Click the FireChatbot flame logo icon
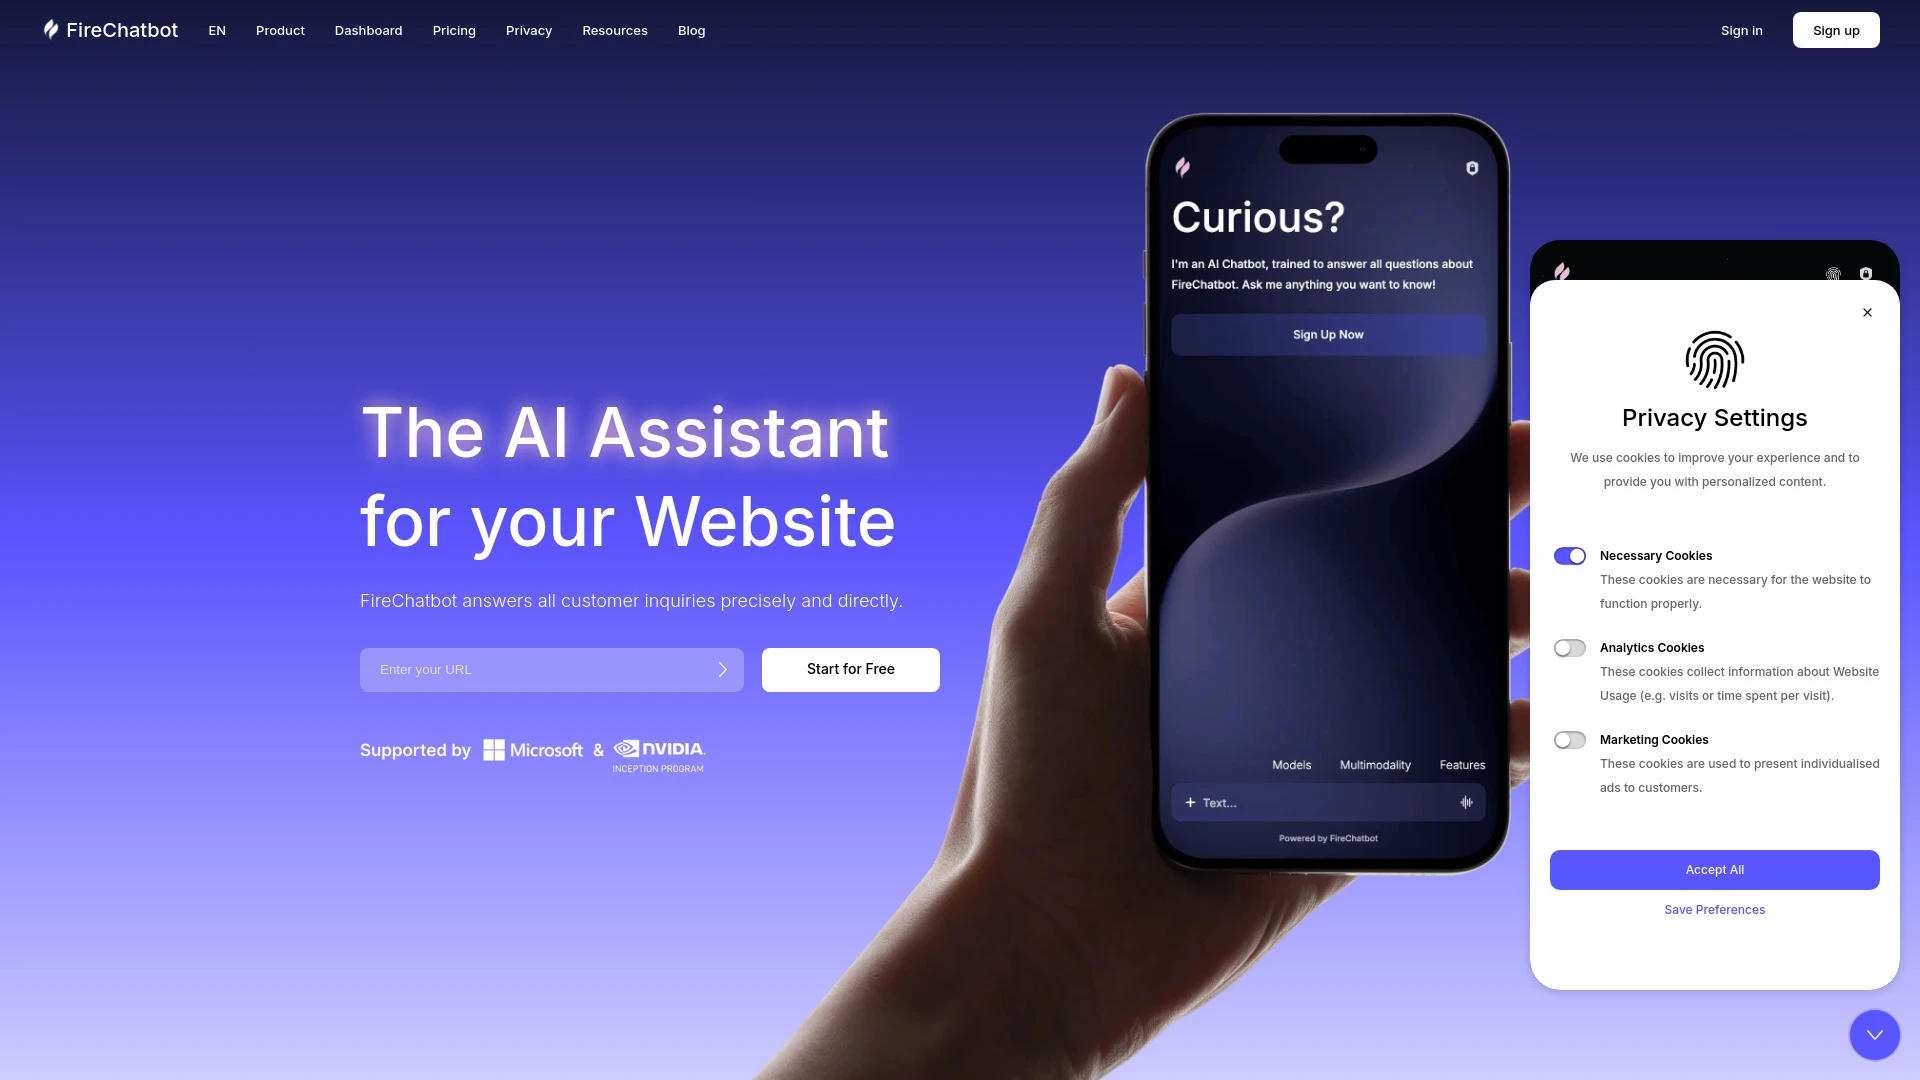 click(50, 29)
